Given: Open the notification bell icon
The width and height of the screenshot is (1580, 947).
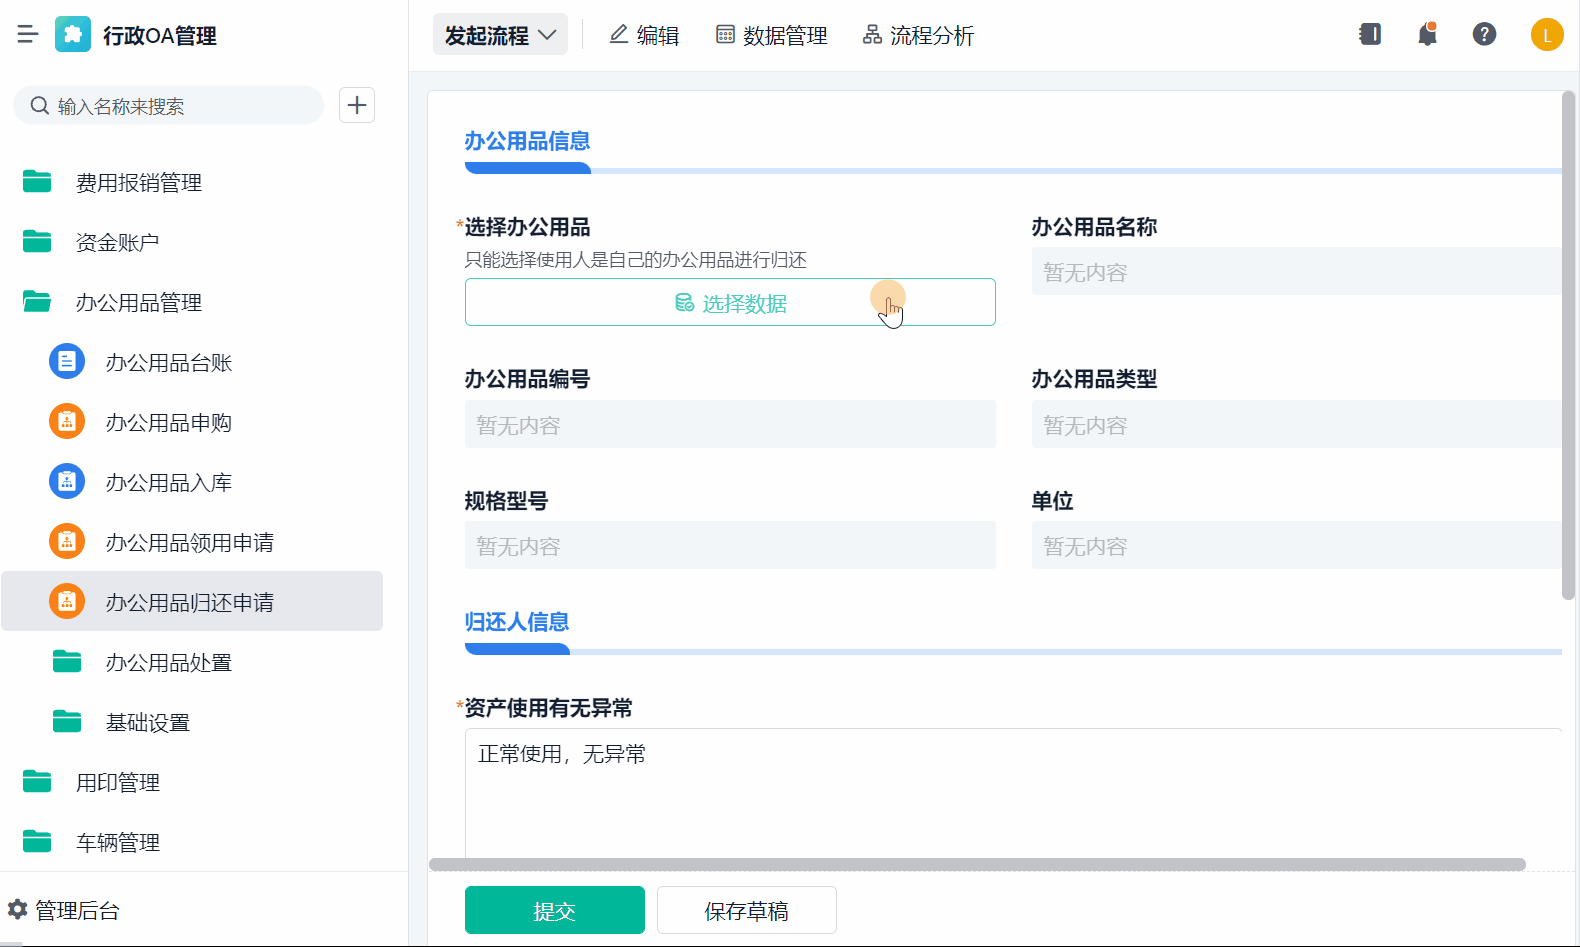Looking at the screenshot, I should [1427, 35].
